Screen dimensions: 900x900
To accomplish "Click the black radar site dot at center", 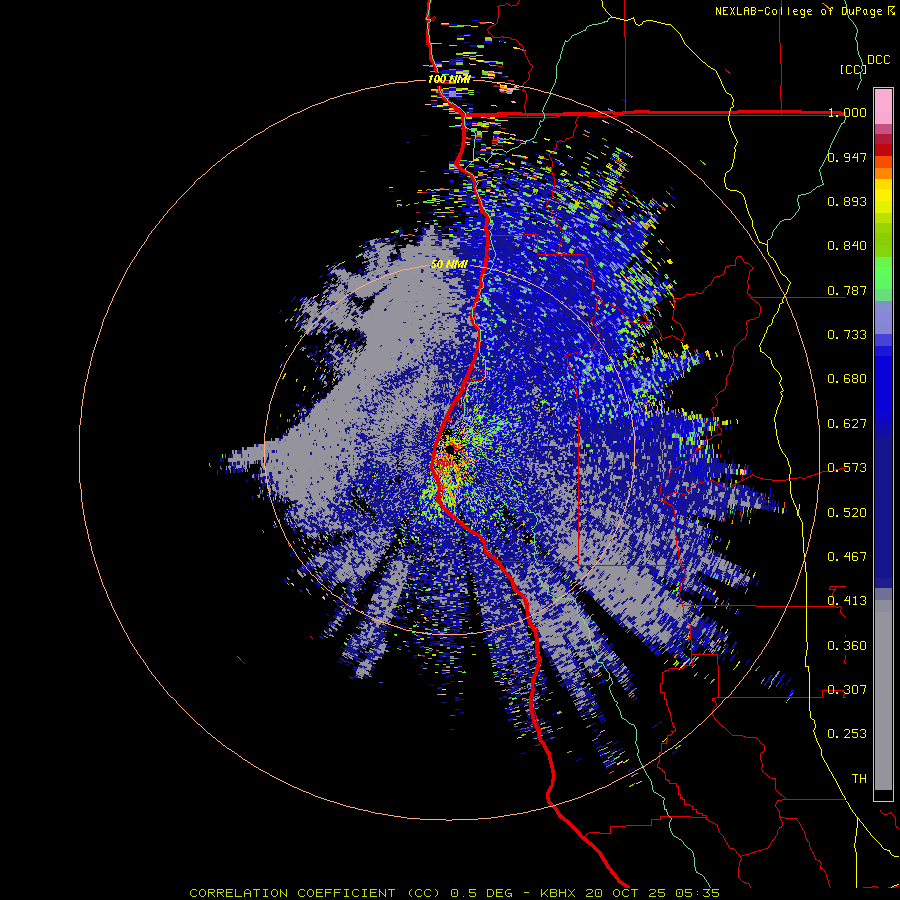I will point(449,449).
